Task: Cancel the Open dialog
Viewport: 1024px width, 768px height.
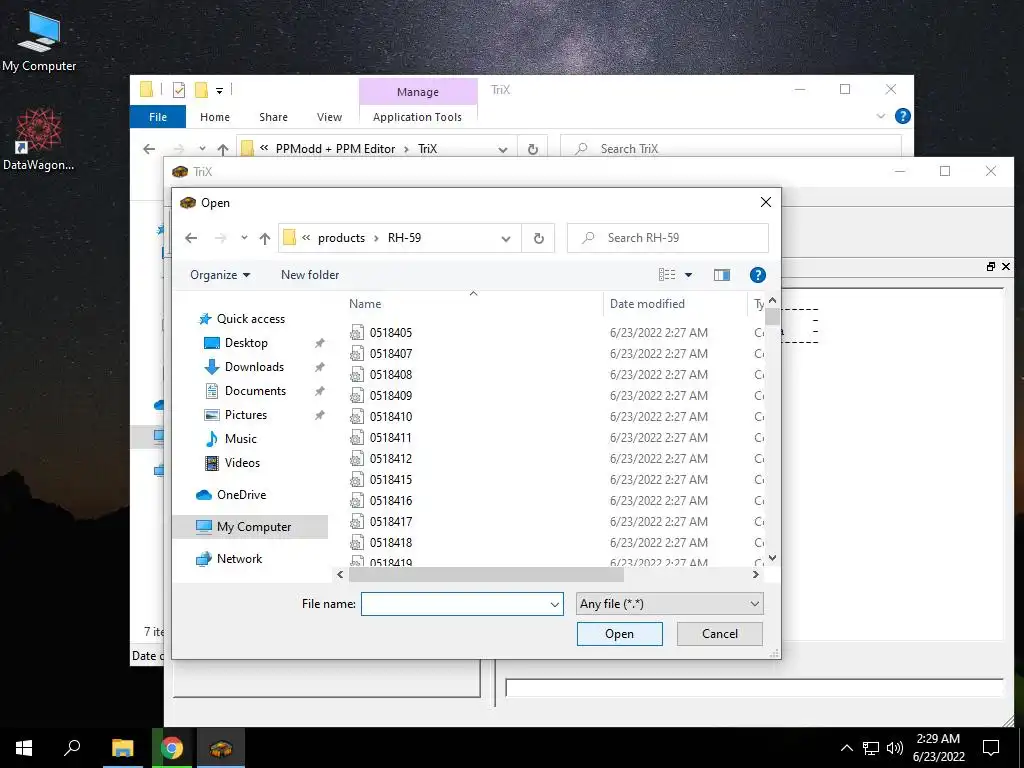Action: point(720,633)
